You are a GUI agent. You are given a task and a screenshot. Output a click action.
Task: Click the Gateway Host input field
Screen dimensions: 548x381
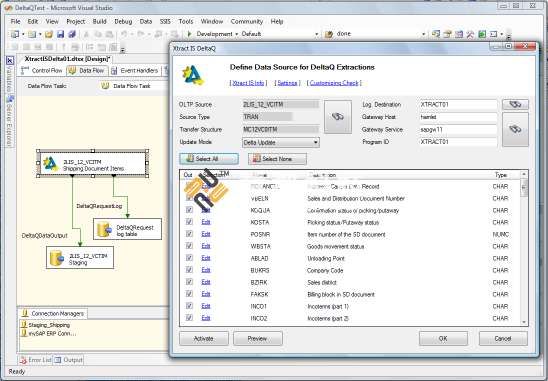click(458, 117)
